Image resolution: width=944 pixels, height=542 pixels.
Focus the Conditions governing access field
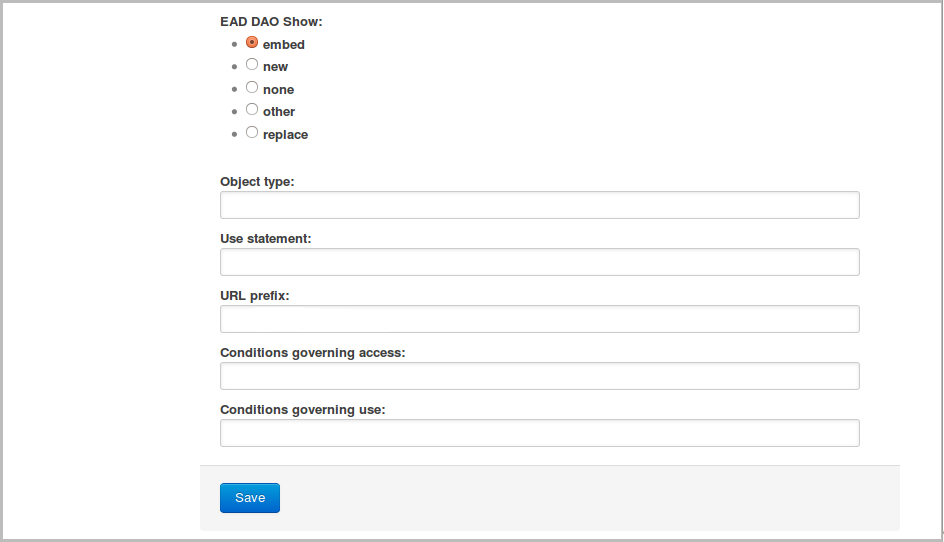click(x=539, y=376)
